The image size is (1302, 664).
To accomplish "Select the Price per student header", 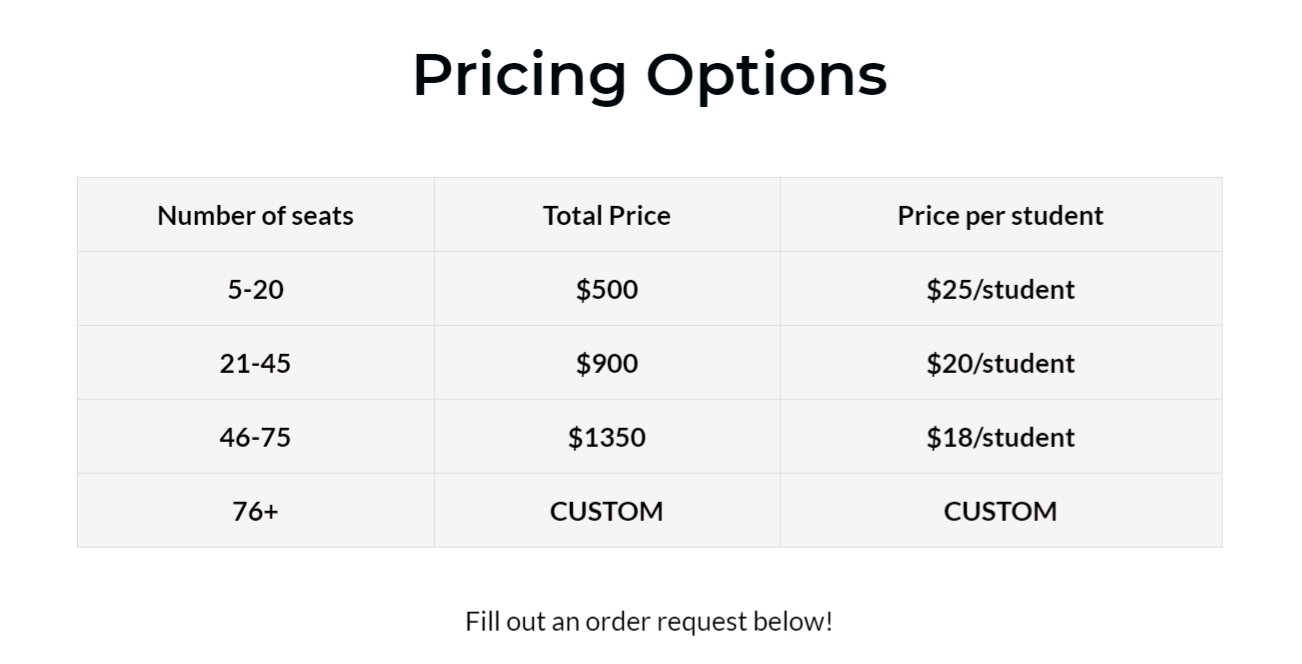I will (x=1001, y=215).
